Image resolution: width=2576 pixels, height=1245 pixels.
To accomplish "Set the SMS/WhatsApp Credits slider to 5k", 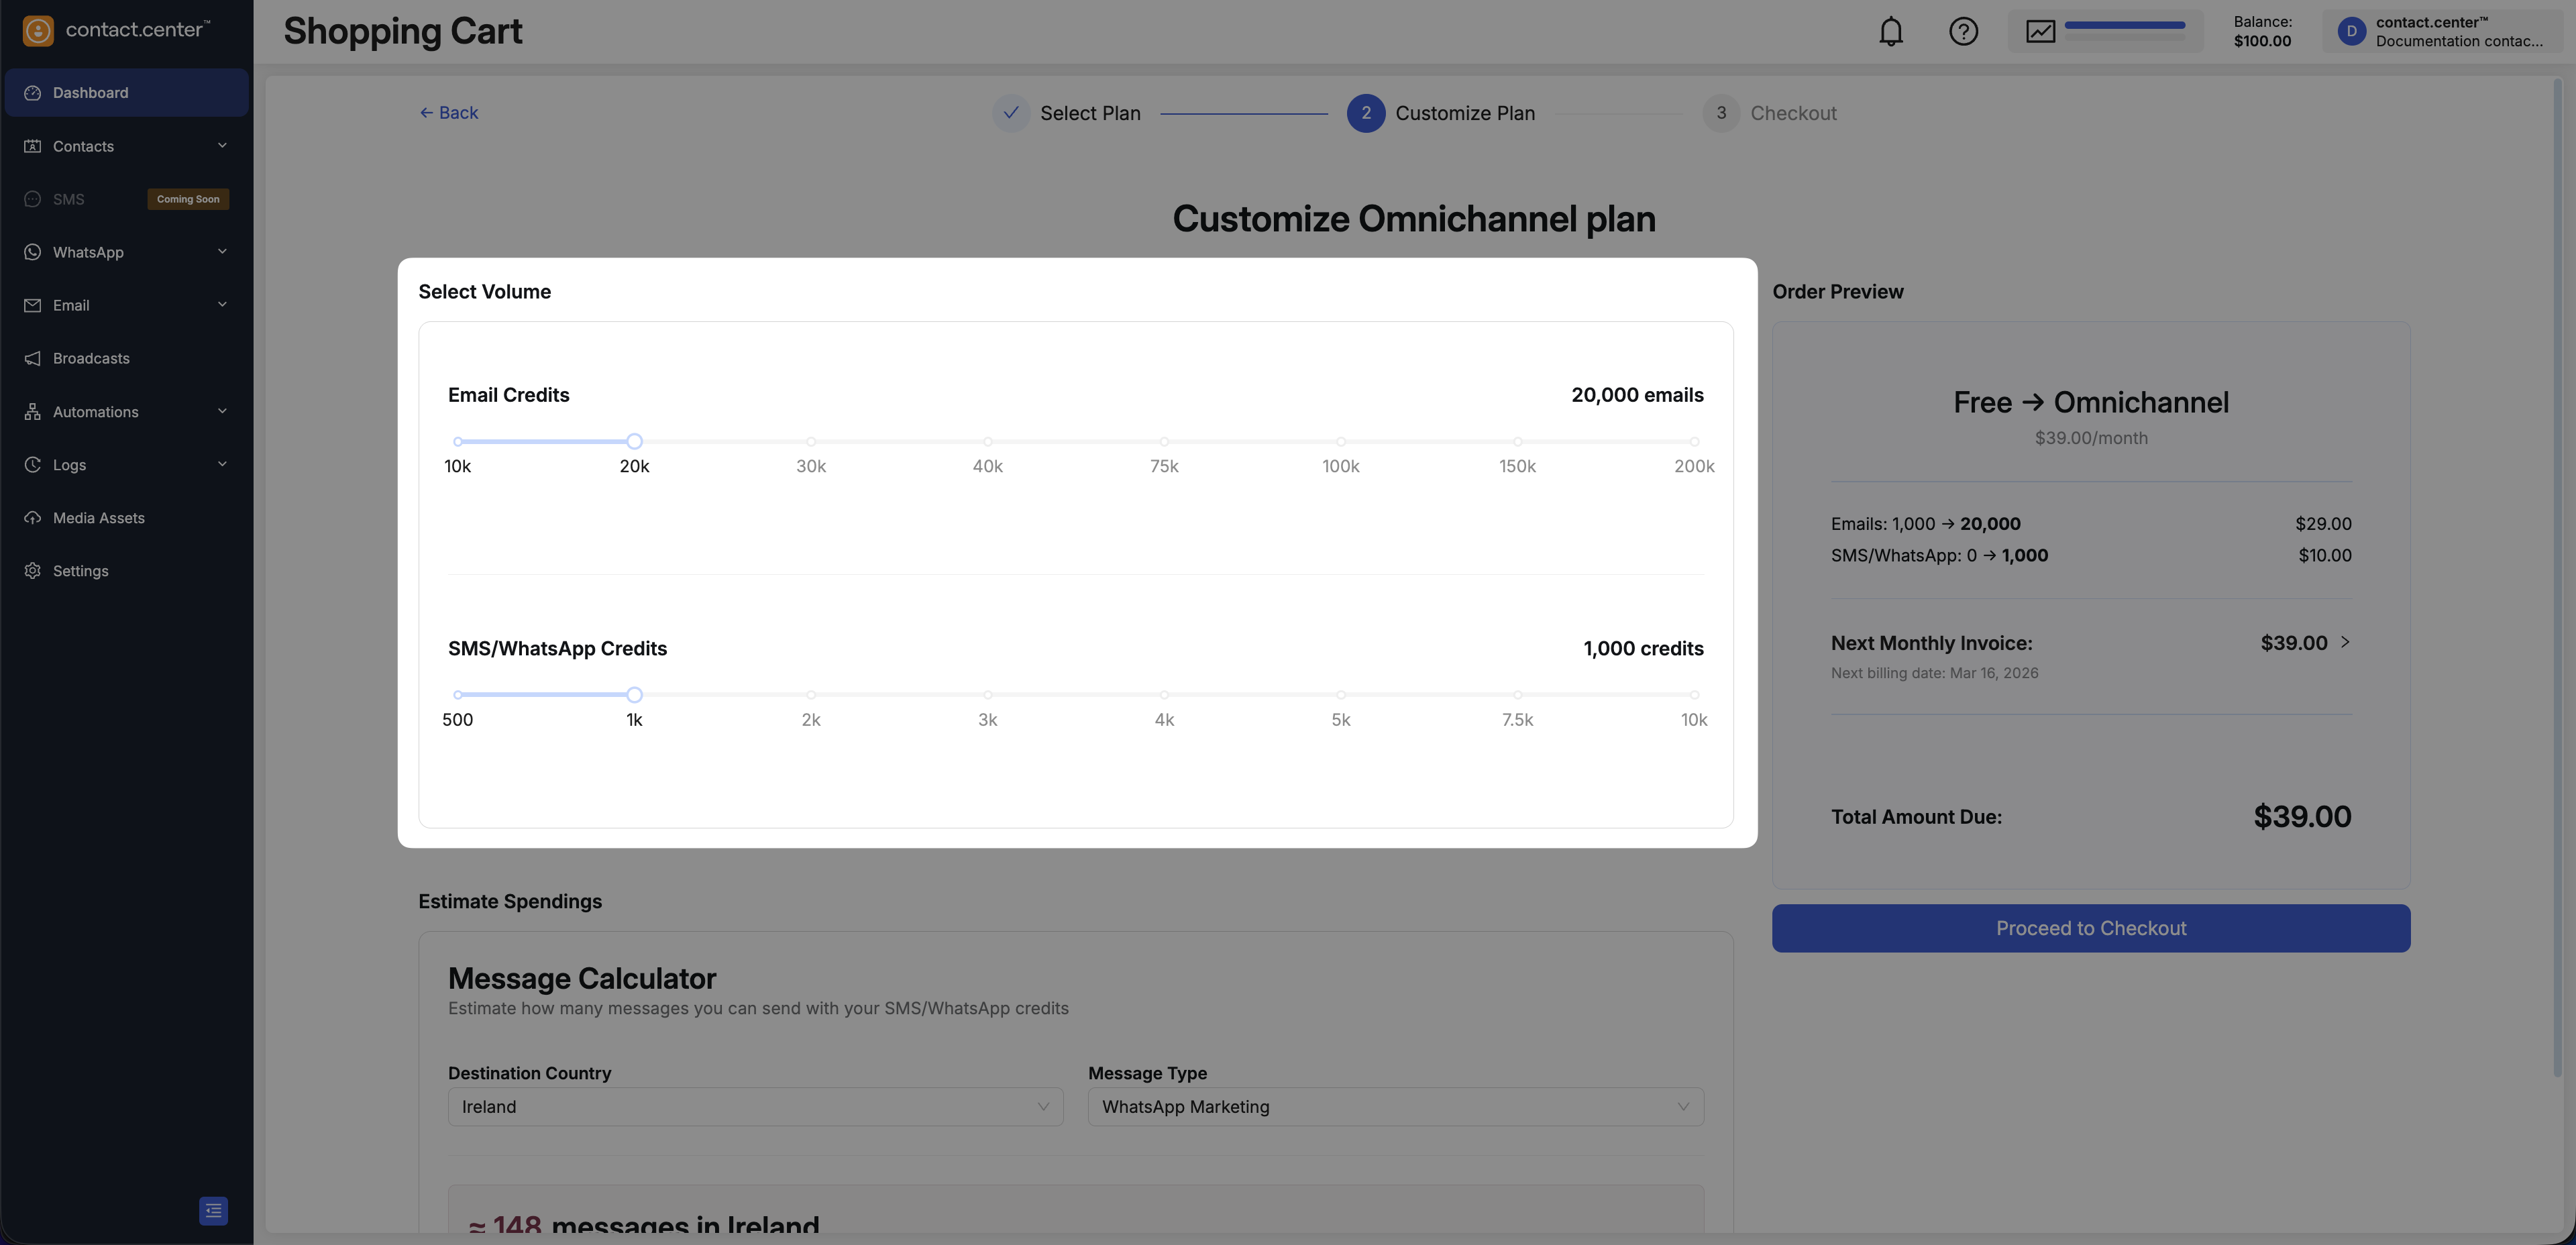I will click(x=1340, y=695).
